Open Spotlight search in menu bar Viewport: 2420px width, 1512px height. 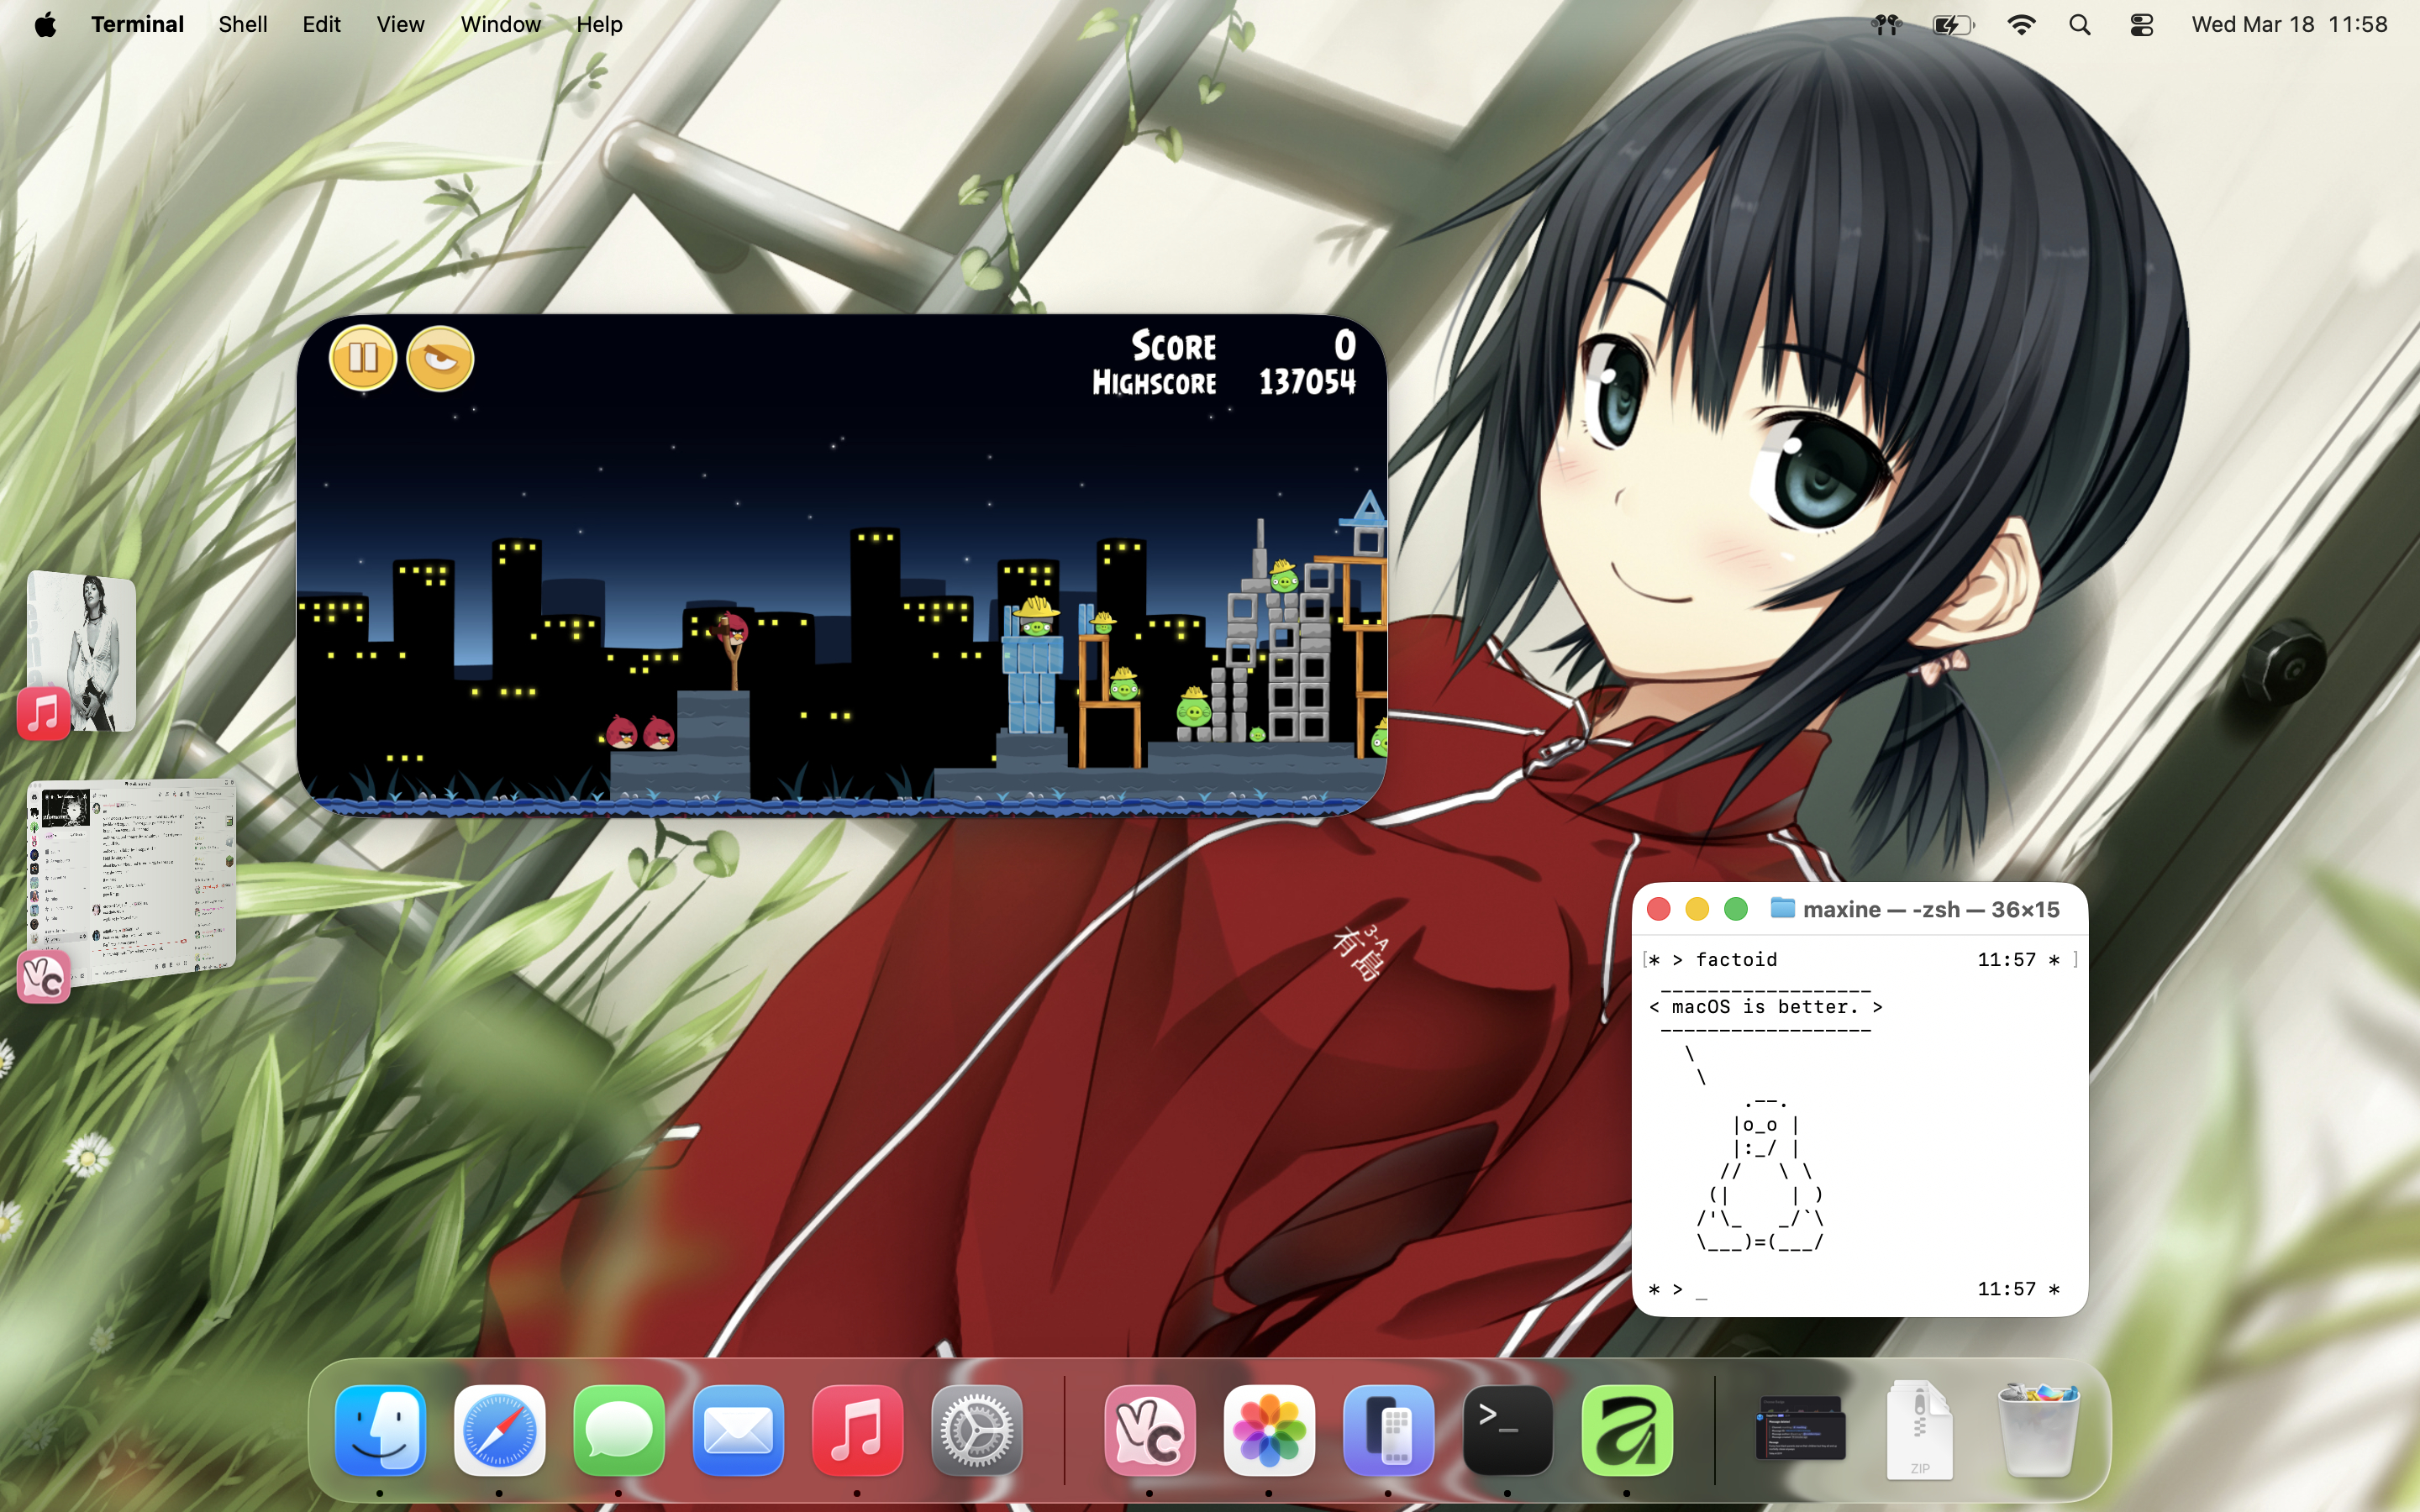(2080, 25)
